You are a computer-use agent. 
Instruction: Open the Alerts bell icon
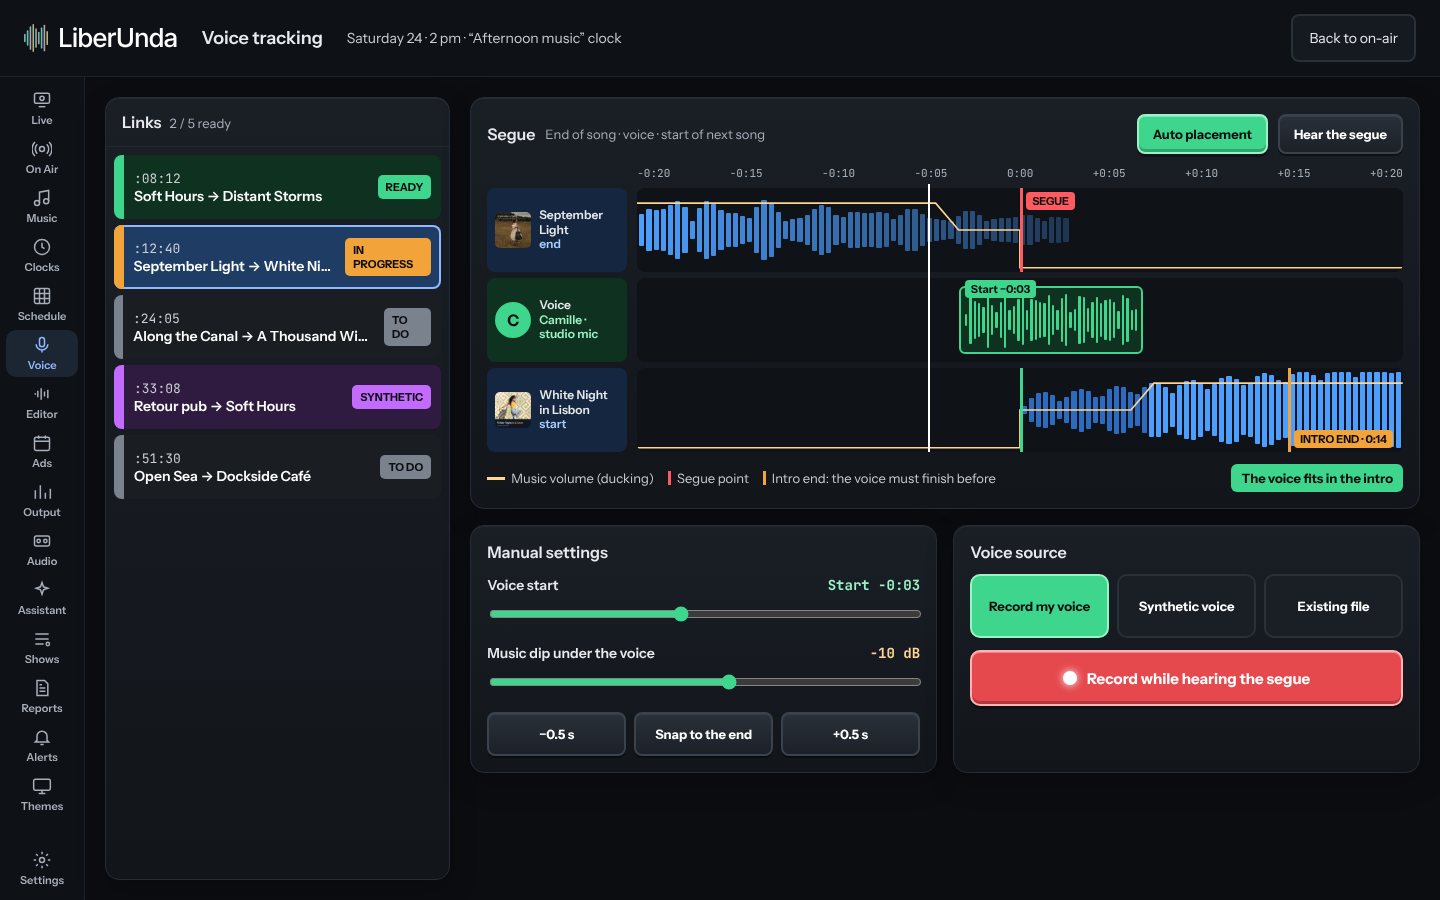click(42, 746)
